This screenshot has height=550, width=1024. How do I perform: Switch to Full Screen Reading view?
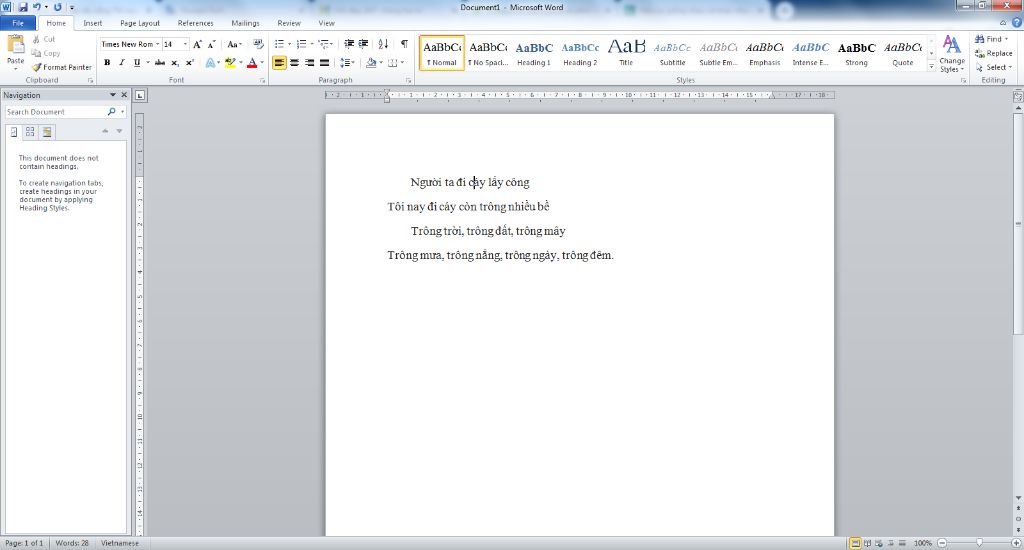[x=867, y=543]
